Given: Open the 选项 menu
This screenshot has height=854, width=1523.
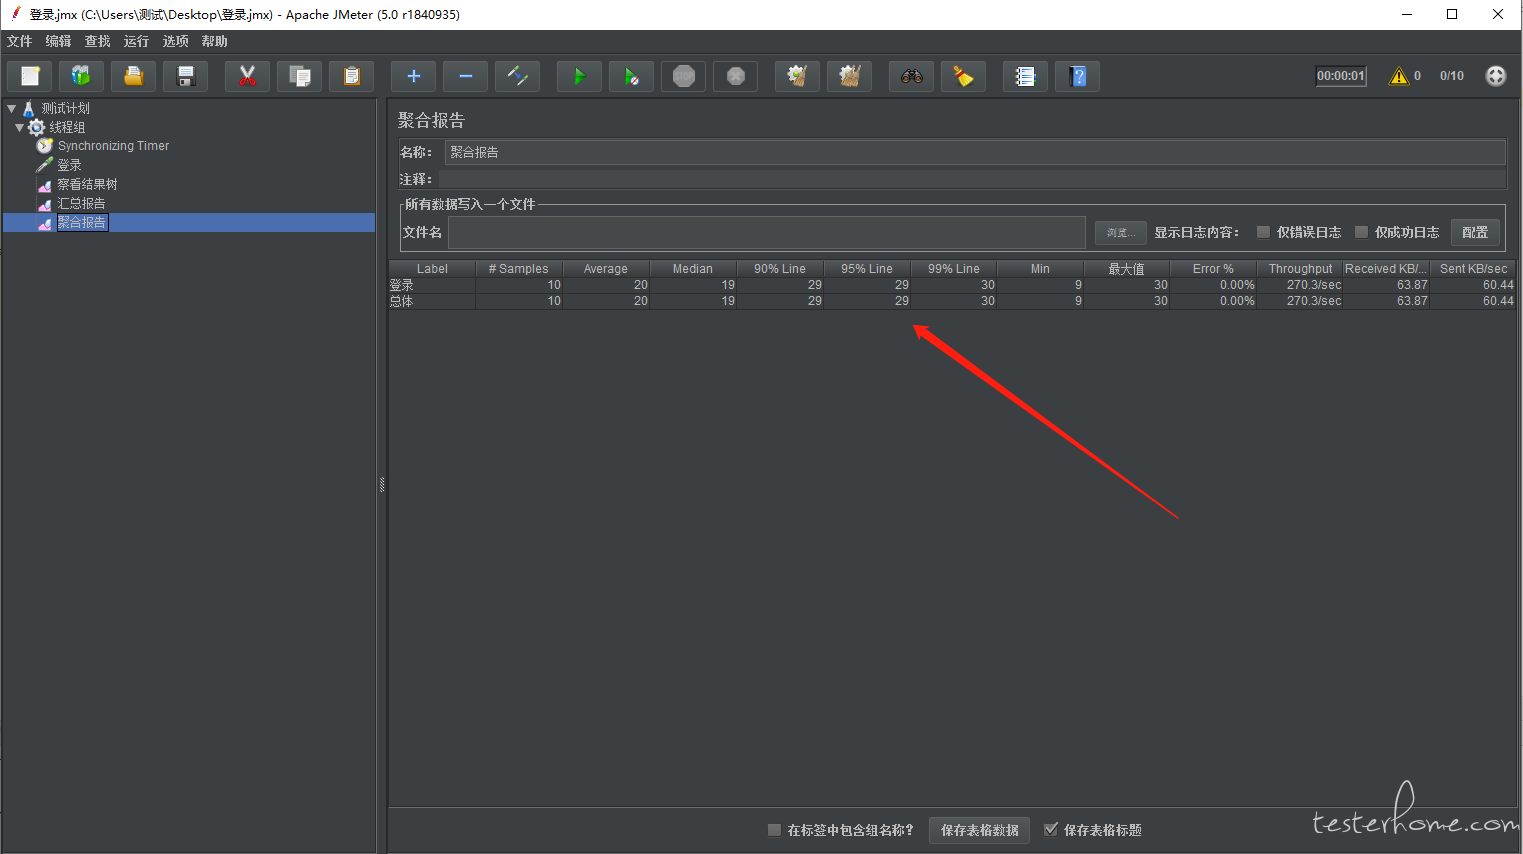Looking at the screenshot, I should 175,41.
